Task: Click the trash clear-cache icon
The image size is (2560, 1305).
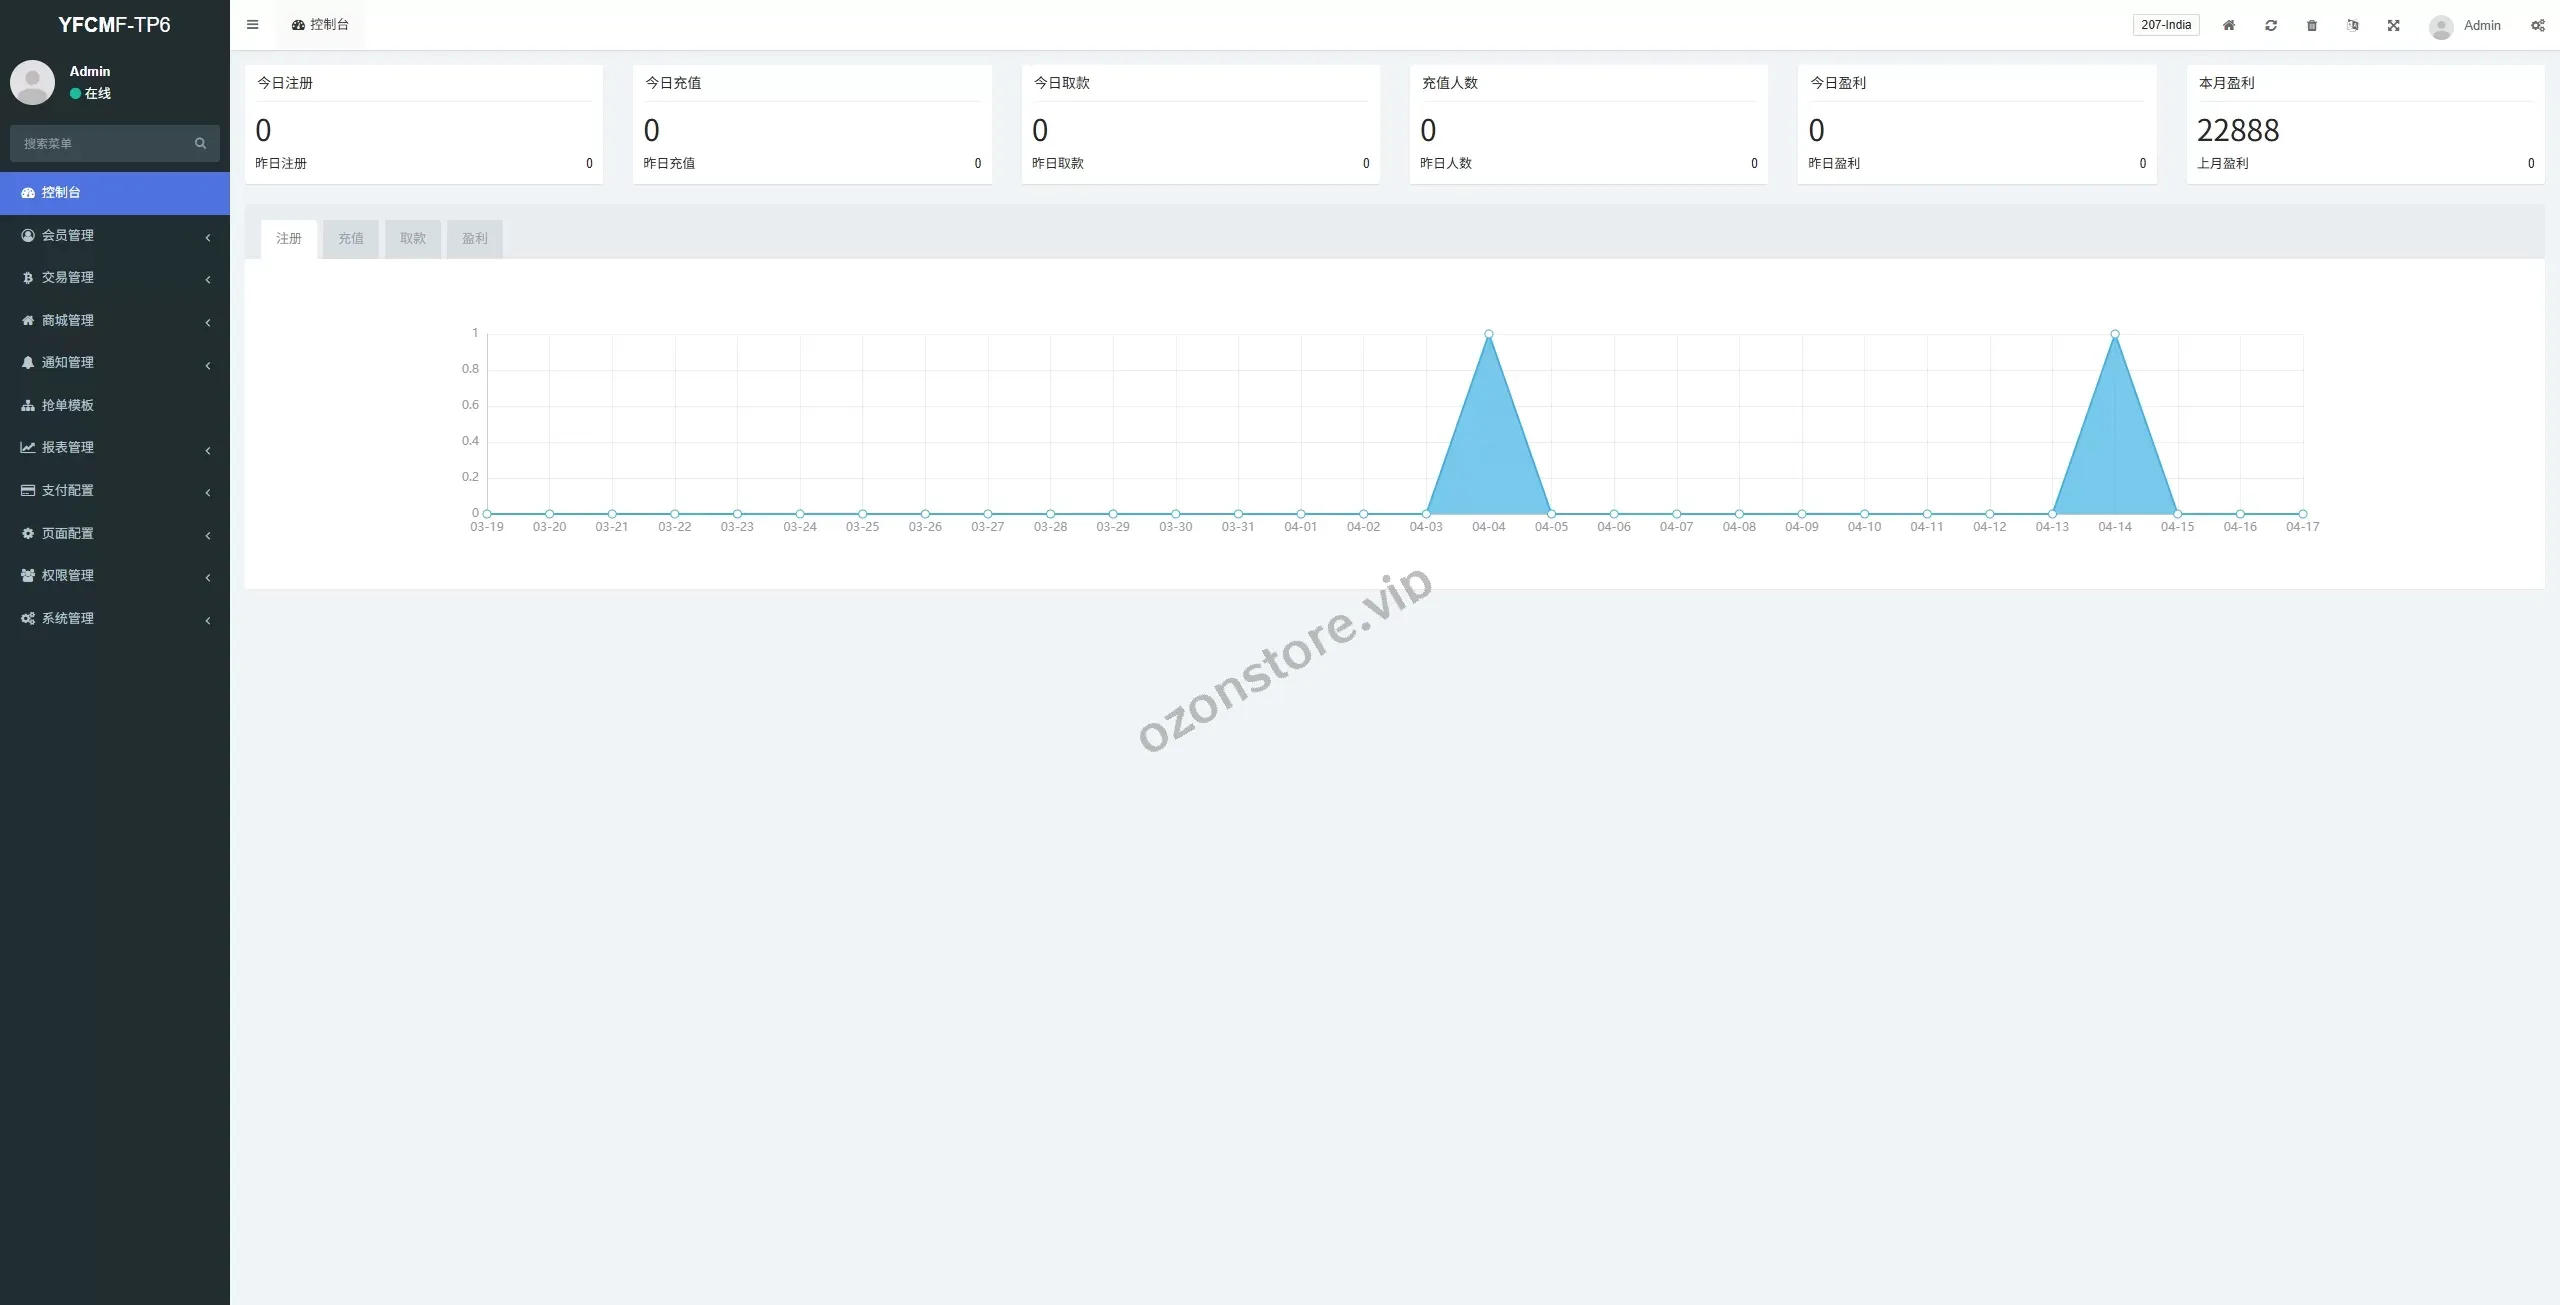Action: coord(2311,25)
